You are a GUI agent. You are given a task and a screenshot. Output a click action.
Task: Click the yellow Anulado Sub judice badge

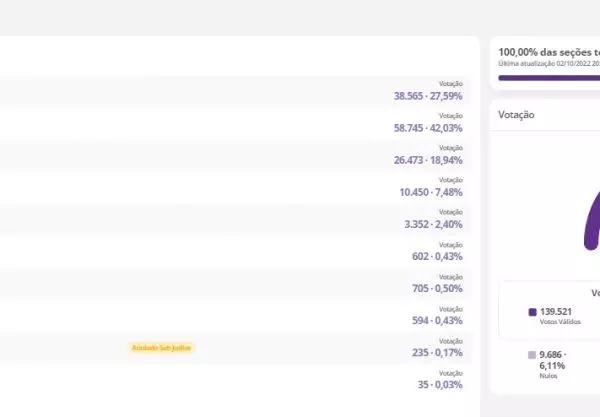(x=162, y=348)
